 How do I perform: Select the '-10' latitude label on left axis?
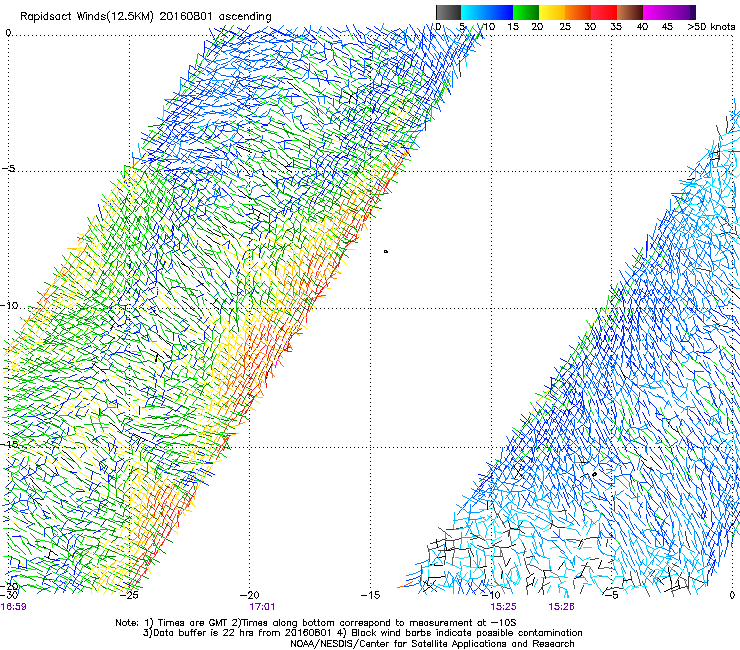click(9, 306)
